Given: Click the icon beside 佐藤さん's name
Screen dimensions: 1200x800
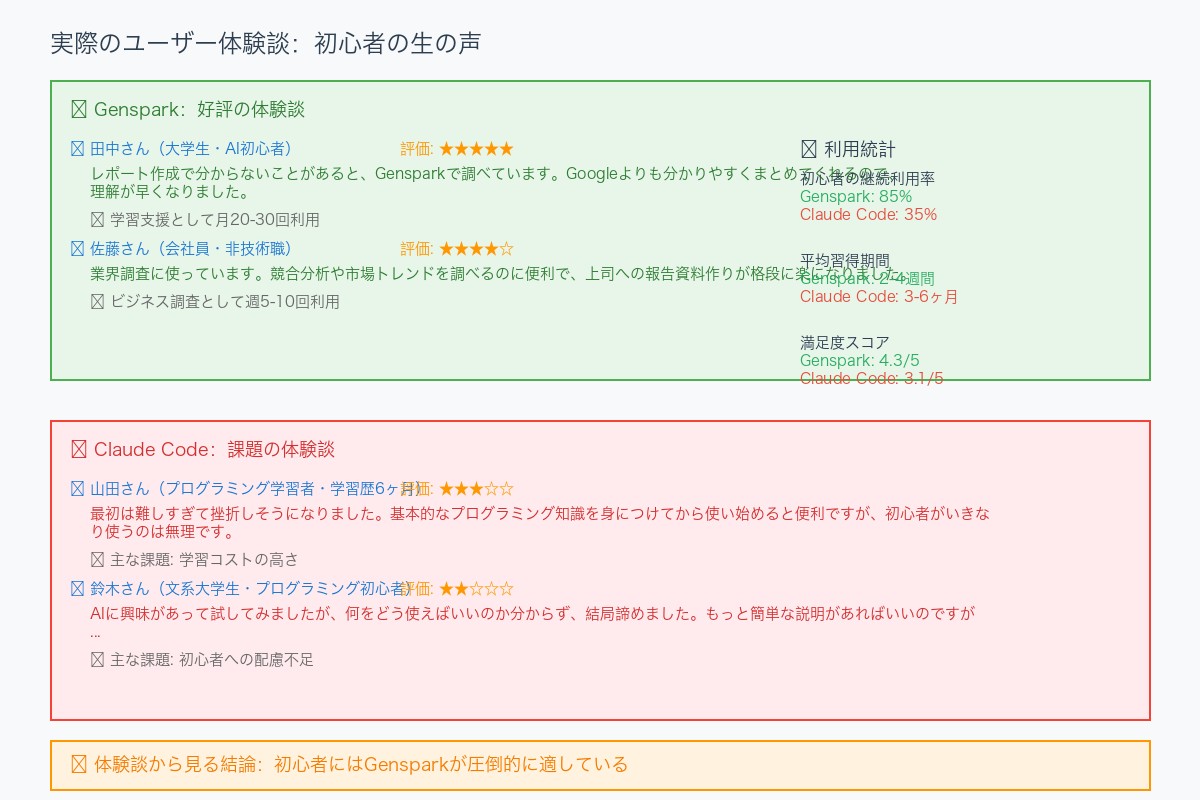Looking at the screenshot, I should coord(78,249).
